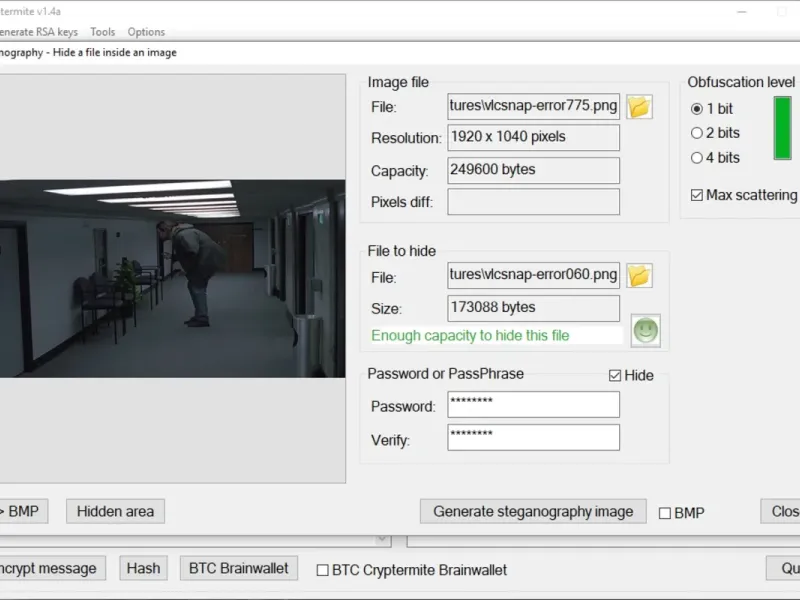Open the Tools menu
The image size is (800, 600).
(102, 32)
